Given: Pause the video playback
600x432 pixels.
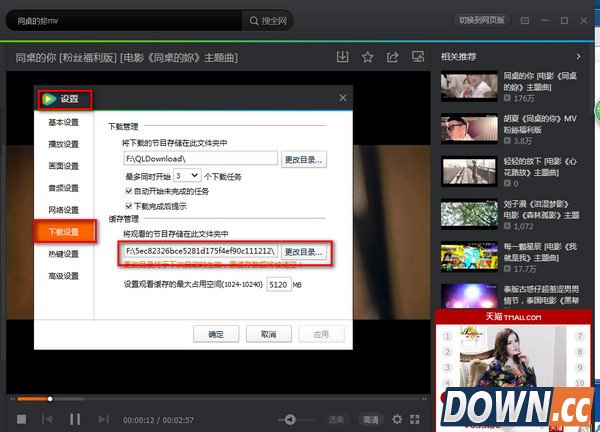Looking at the screenshot, I should pyautogui.click(x=75, y=419).
